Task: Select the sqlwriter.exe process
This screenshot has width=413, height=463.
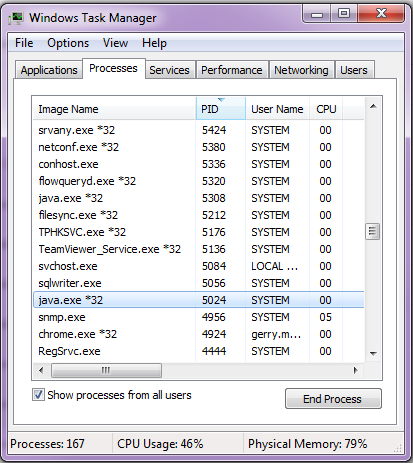Action: pyautogui.click(x=198, y=283)
